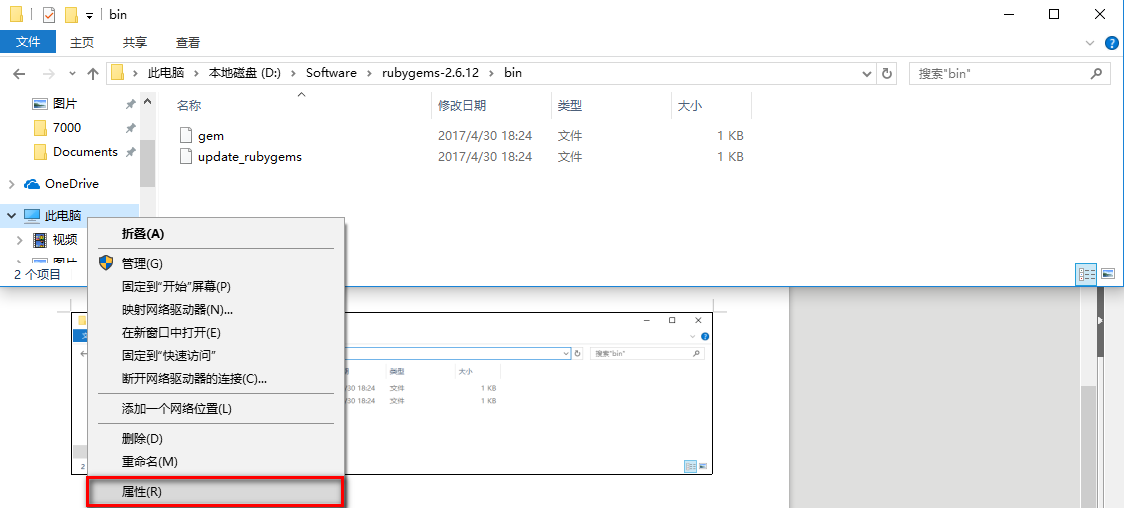
Task: Switch to the 共享 ribbon tab
Action: 135,42
